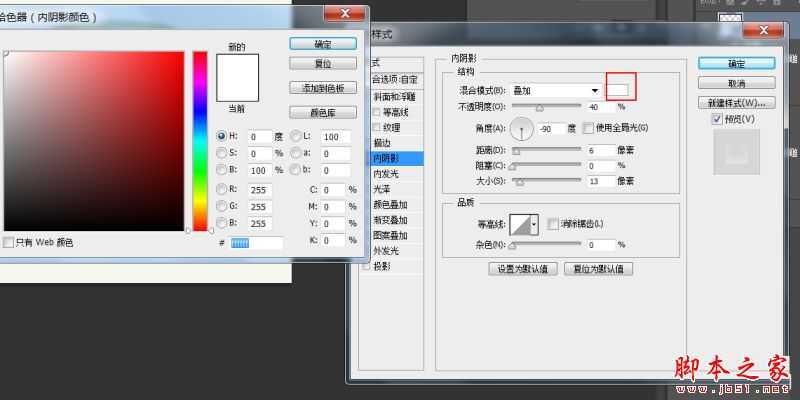Click the 设置为默认值 button
This screenshot has width=800, height=400.
click(521, 269)
